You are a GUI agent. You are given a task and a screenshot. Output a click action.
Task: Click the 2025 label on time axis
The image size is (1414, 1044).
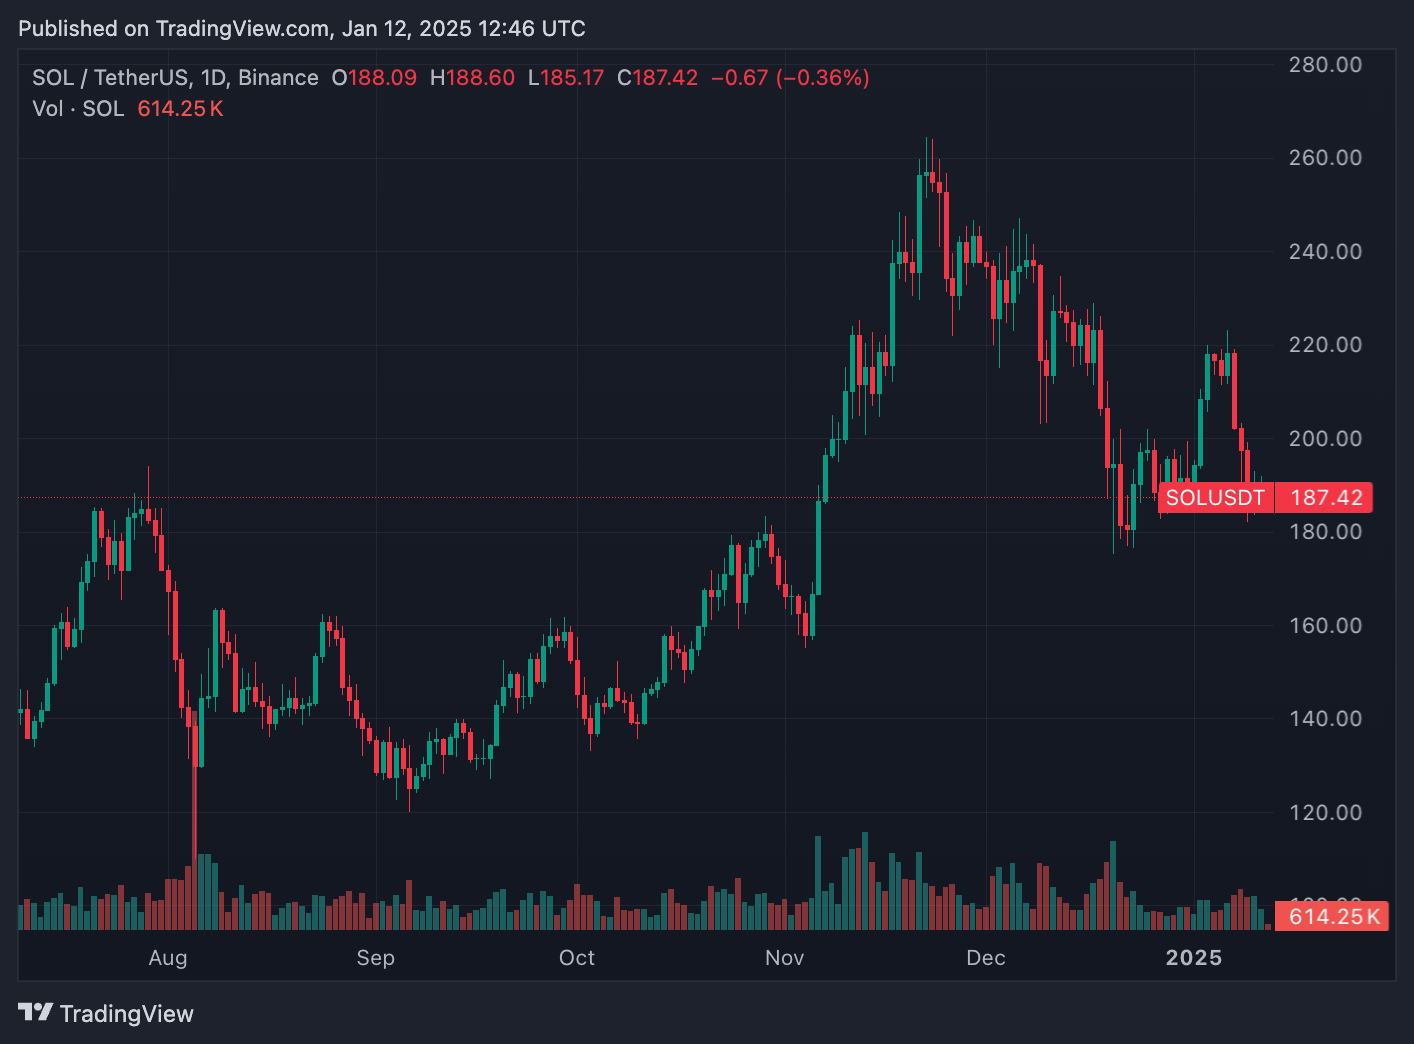click(1194, 958)
